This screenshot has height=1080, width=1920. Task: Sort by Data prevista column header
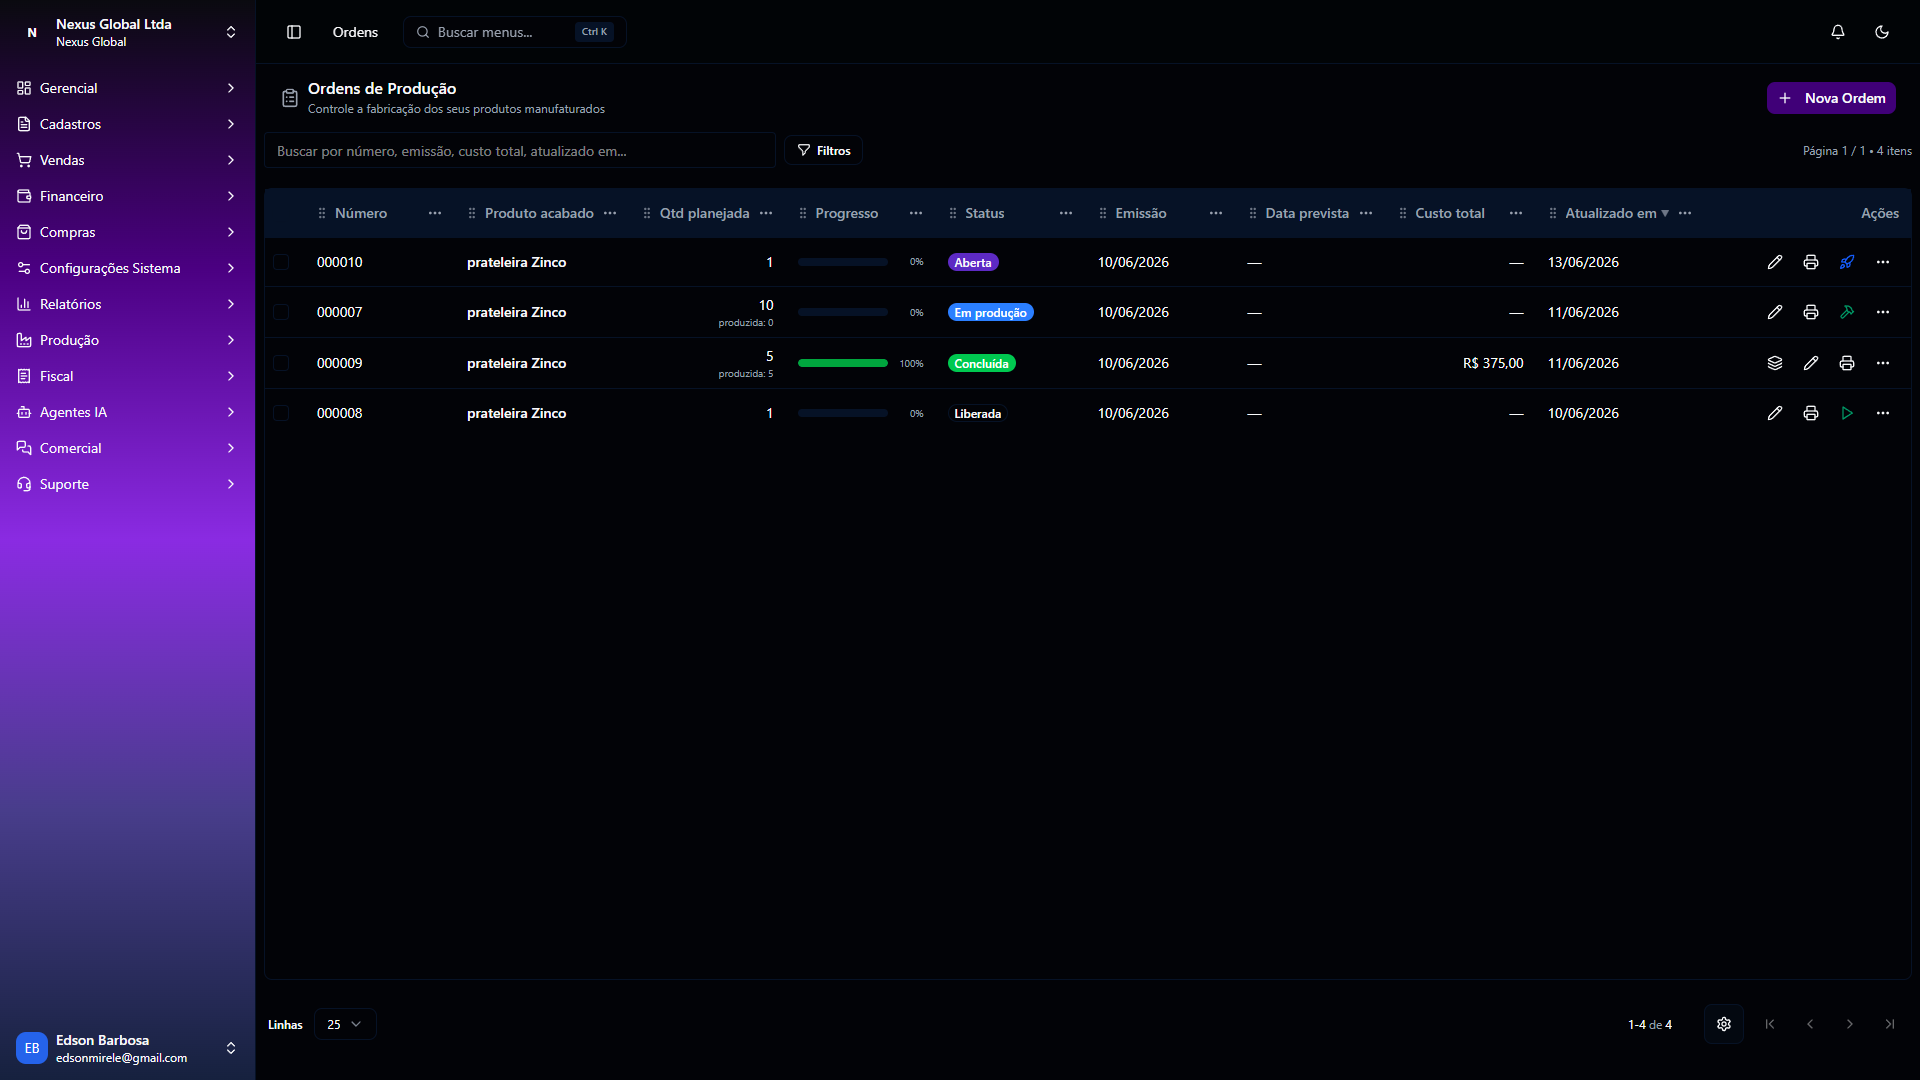pos(1307,213)
